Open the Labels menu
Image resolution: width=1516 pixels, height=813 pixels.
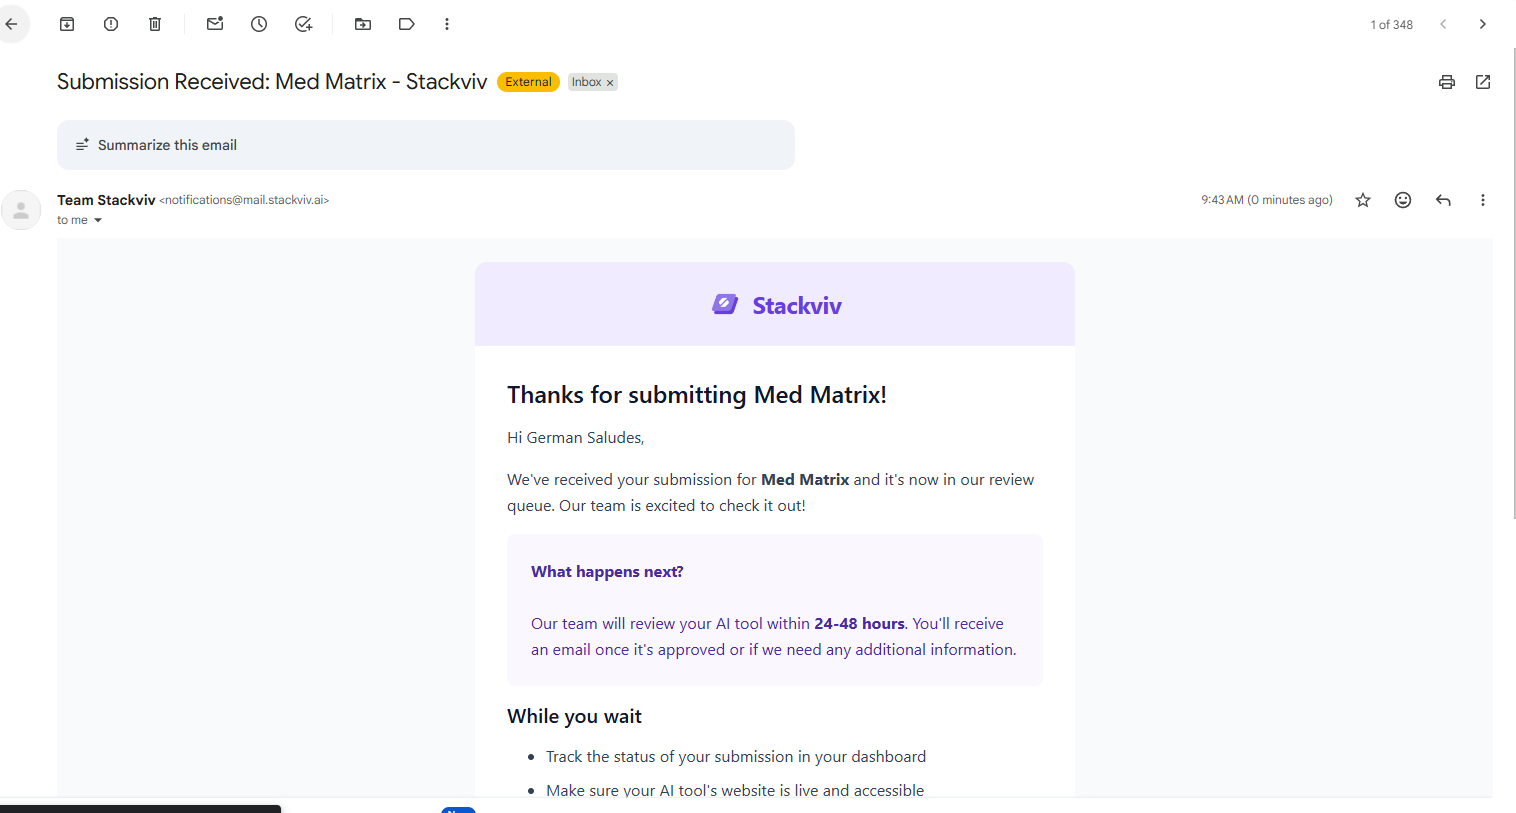click(406, 24)
